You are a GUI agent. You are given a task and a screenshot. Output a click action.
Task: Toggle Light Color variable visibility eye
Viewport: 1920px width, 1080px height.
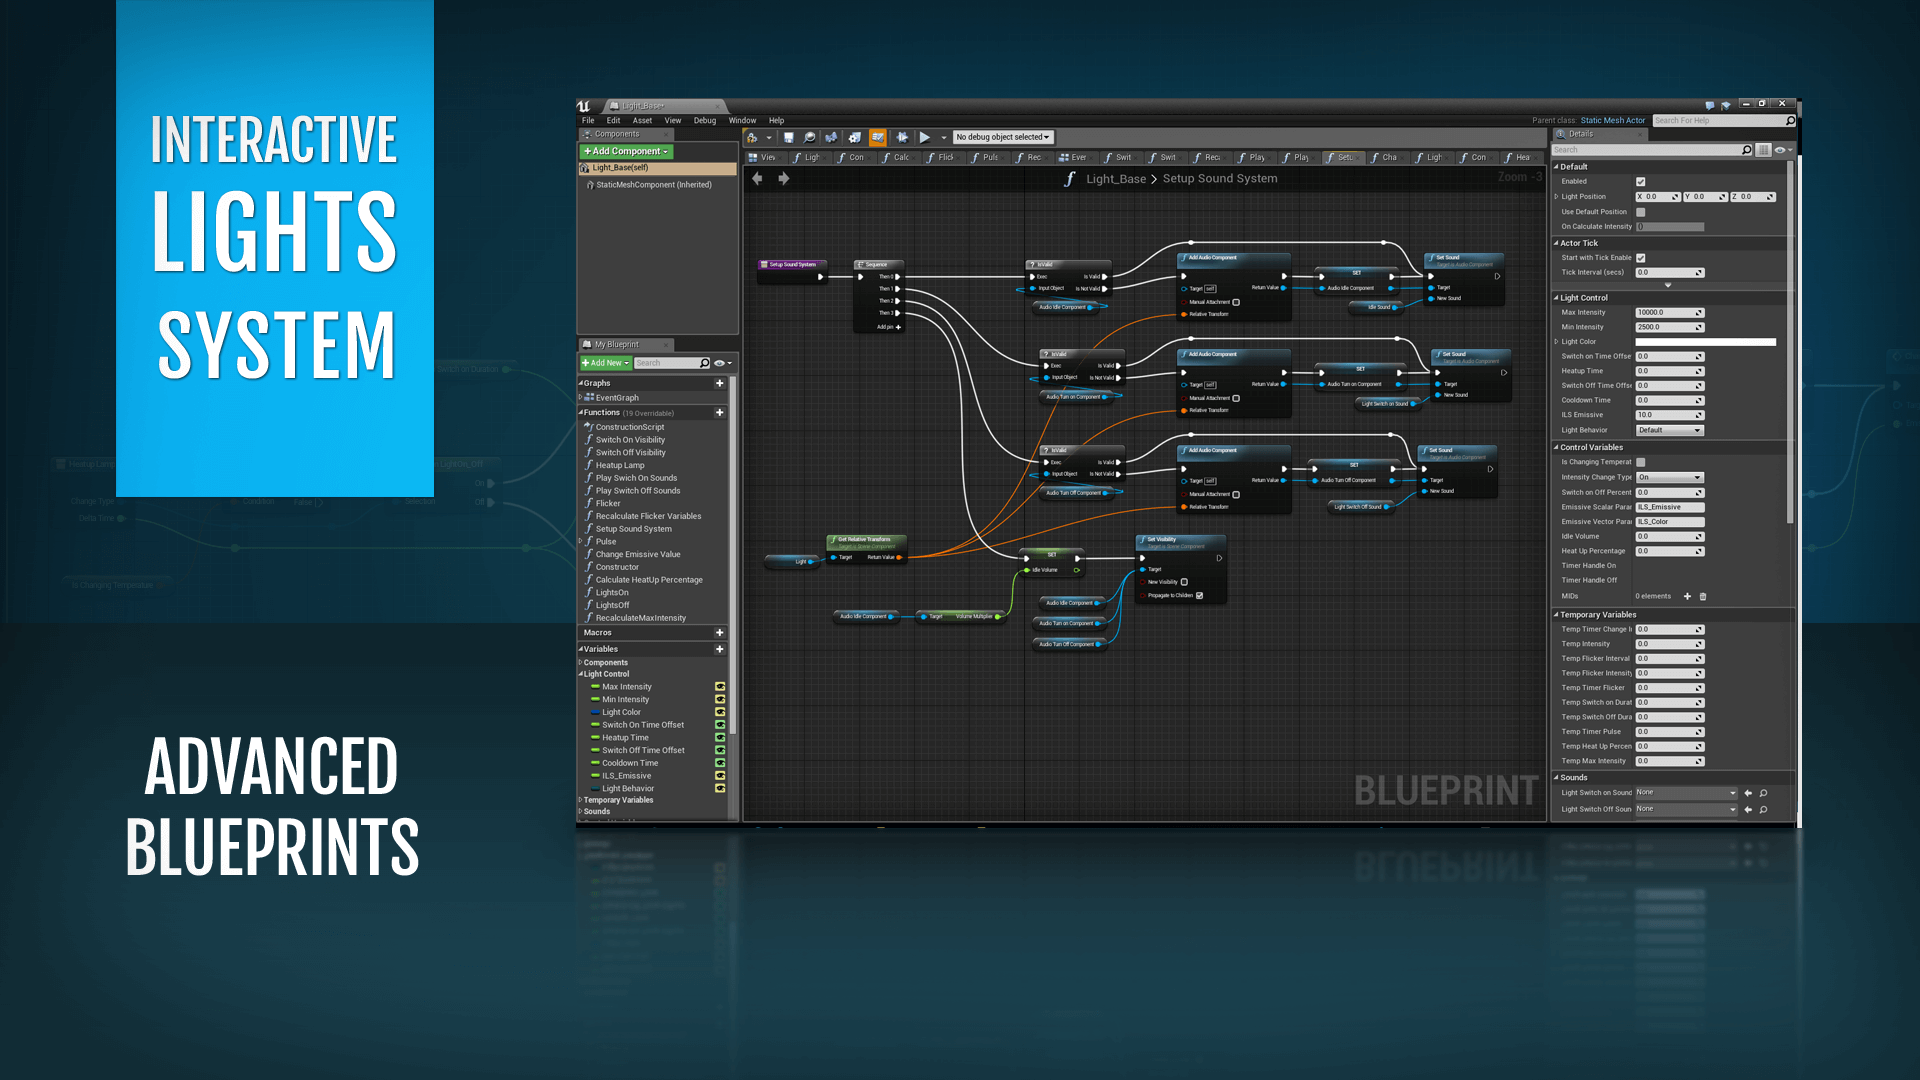720,712
